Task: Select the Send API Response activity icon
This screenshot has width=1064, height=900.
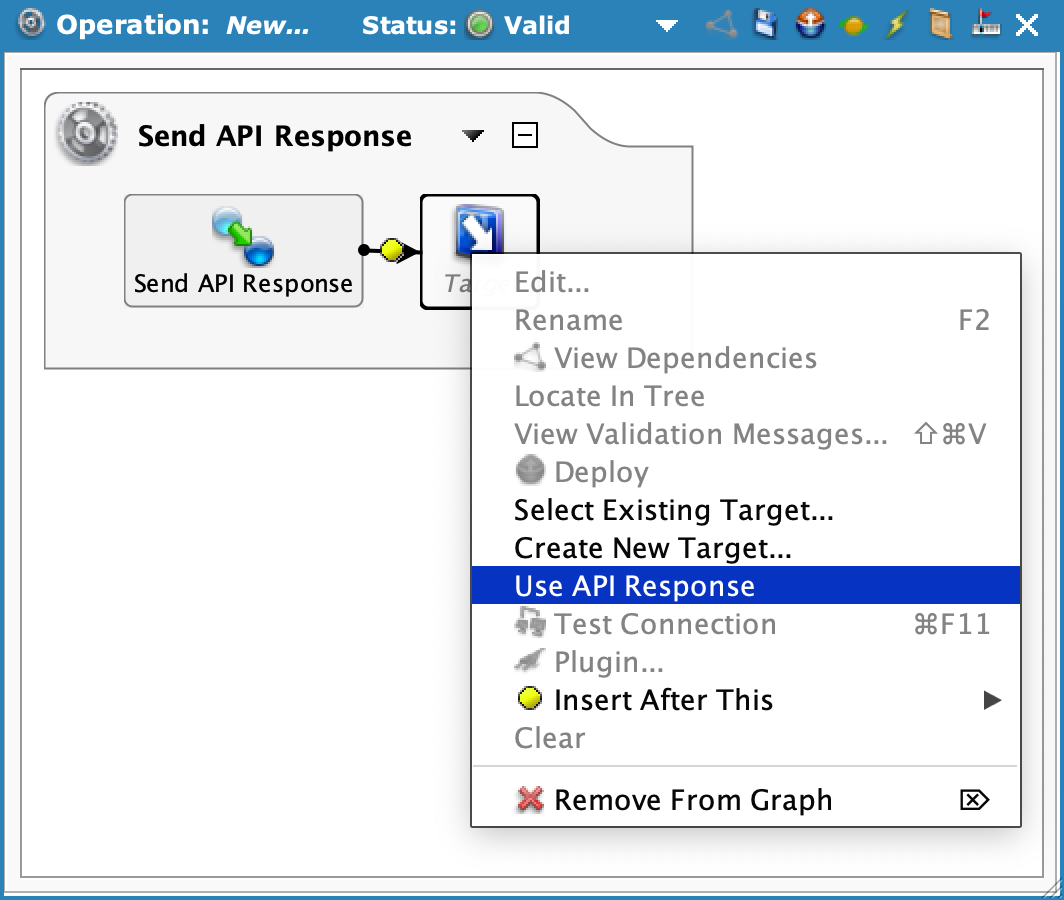Action: coord(243,237)
